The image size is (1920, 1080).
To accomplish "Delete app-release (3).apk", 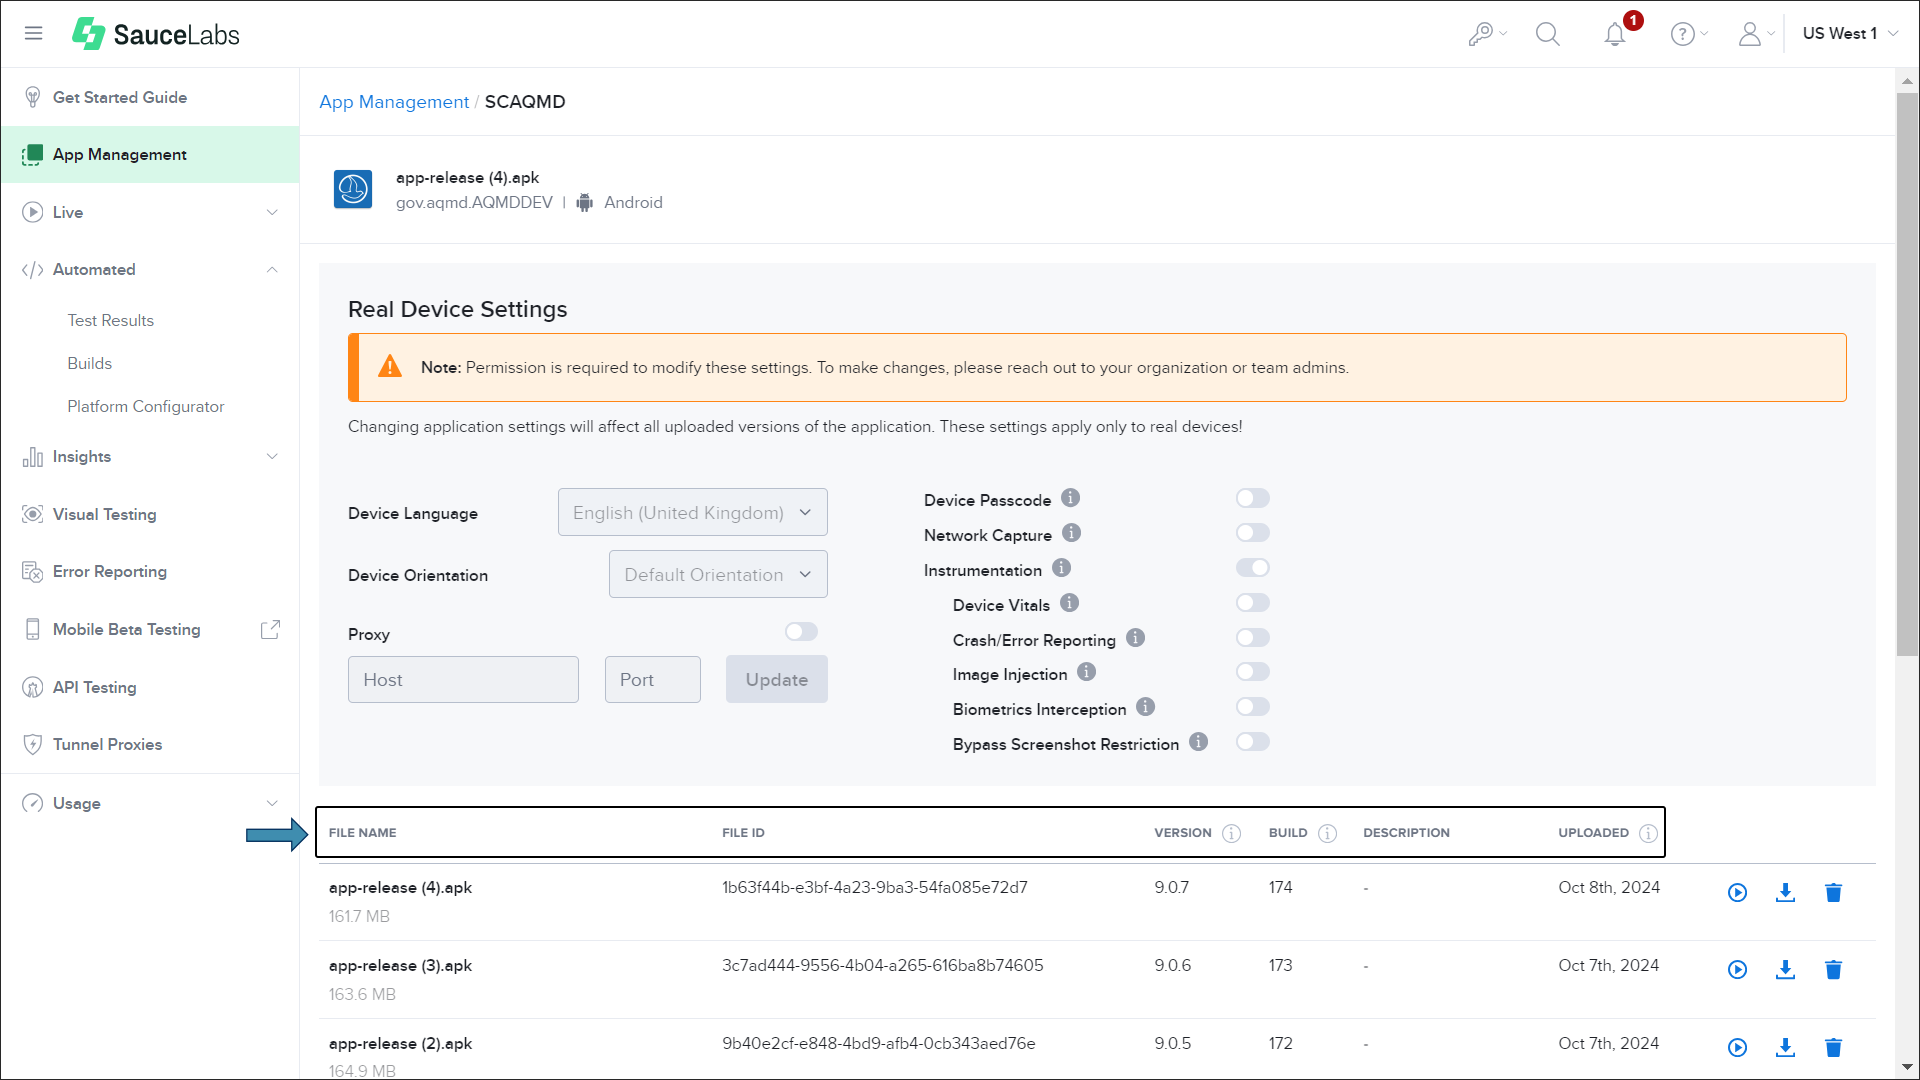I will (x=1833, y=970).
